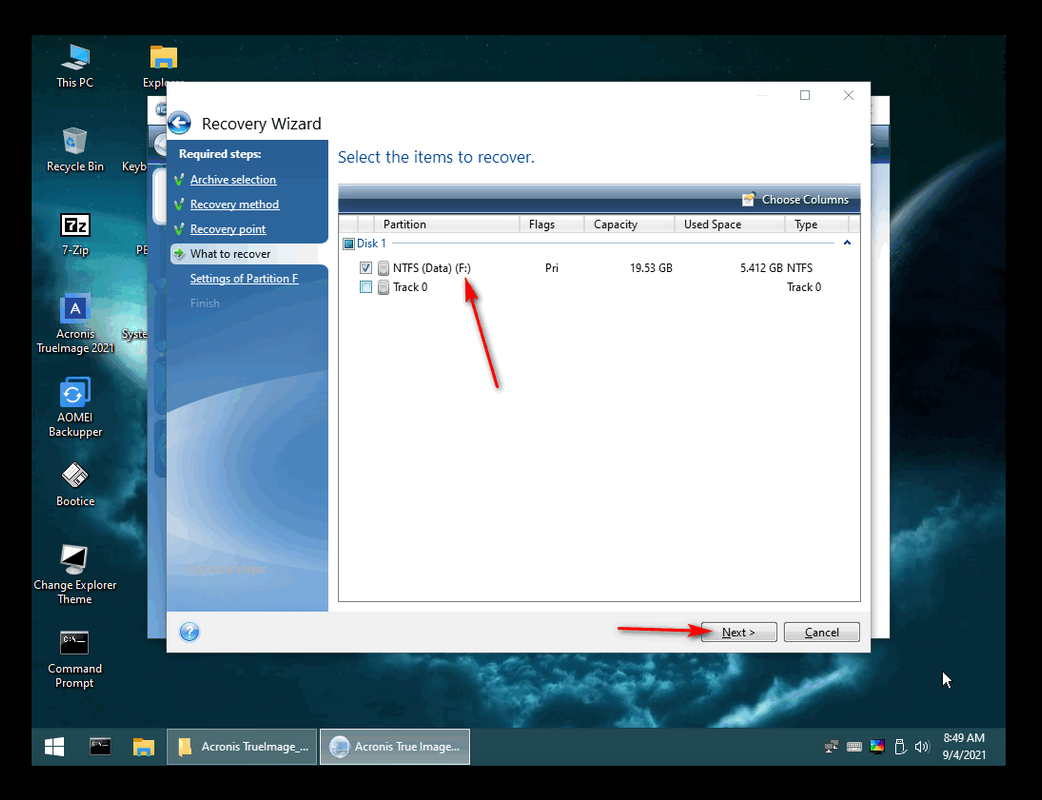The image size is (1042, 800).
Task: Open the Windows Start menu
Action: [54, 747]
